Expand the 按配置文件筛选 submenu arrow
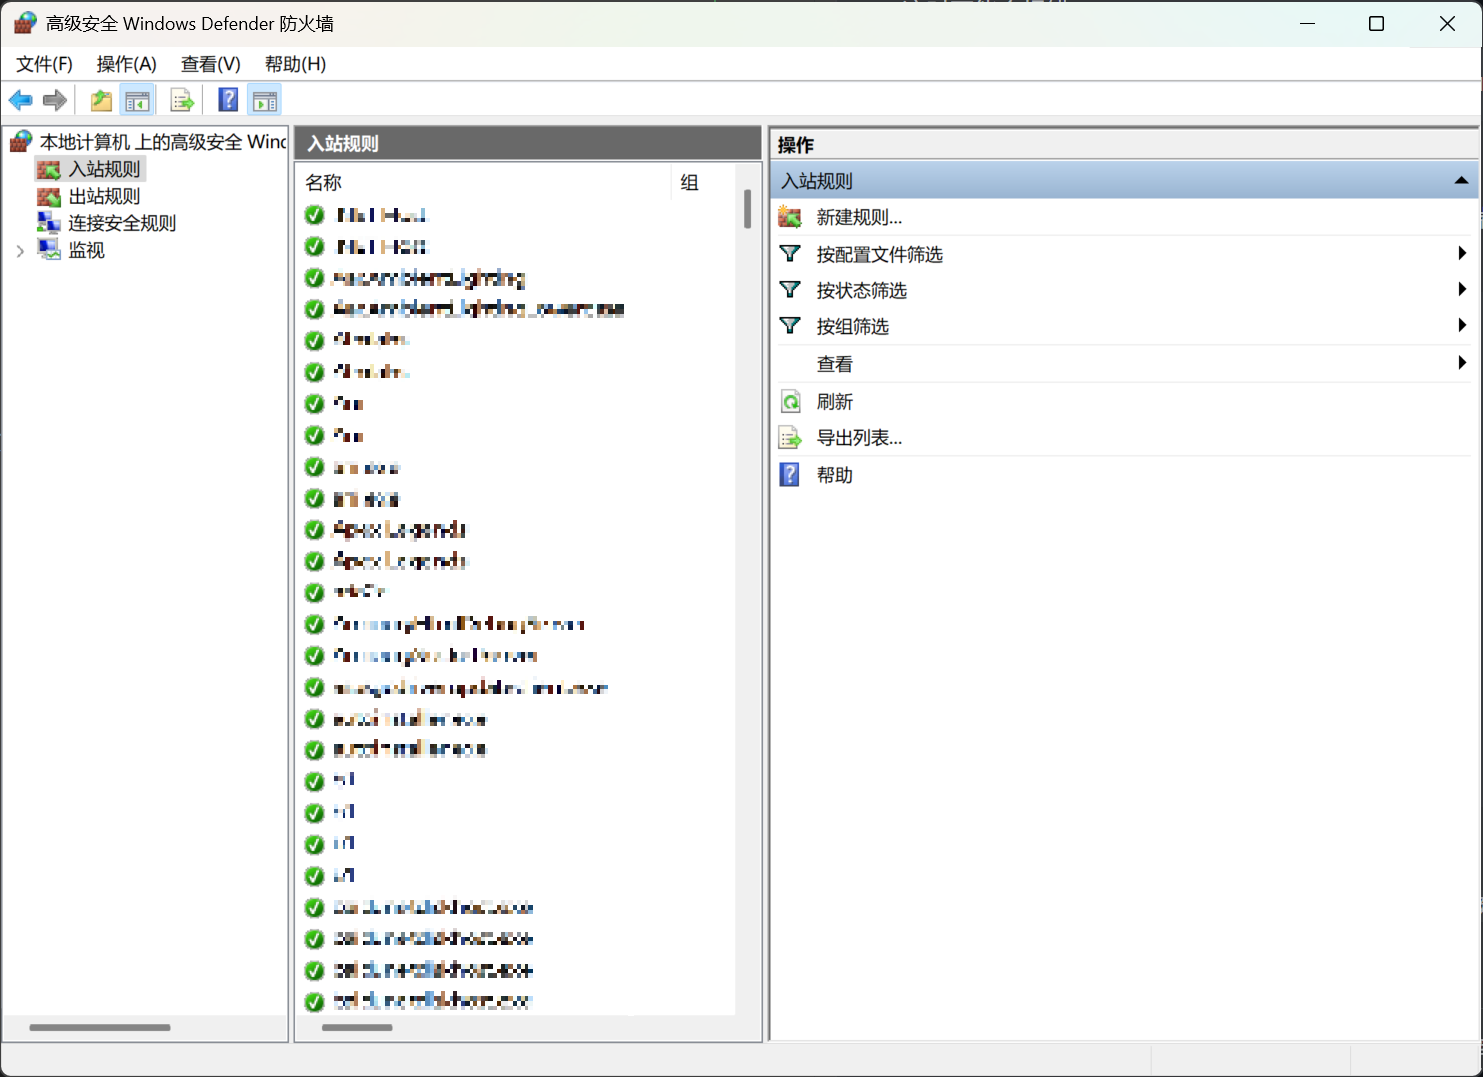Viewport: 1483px width, 1077px height. [1462, 254]
